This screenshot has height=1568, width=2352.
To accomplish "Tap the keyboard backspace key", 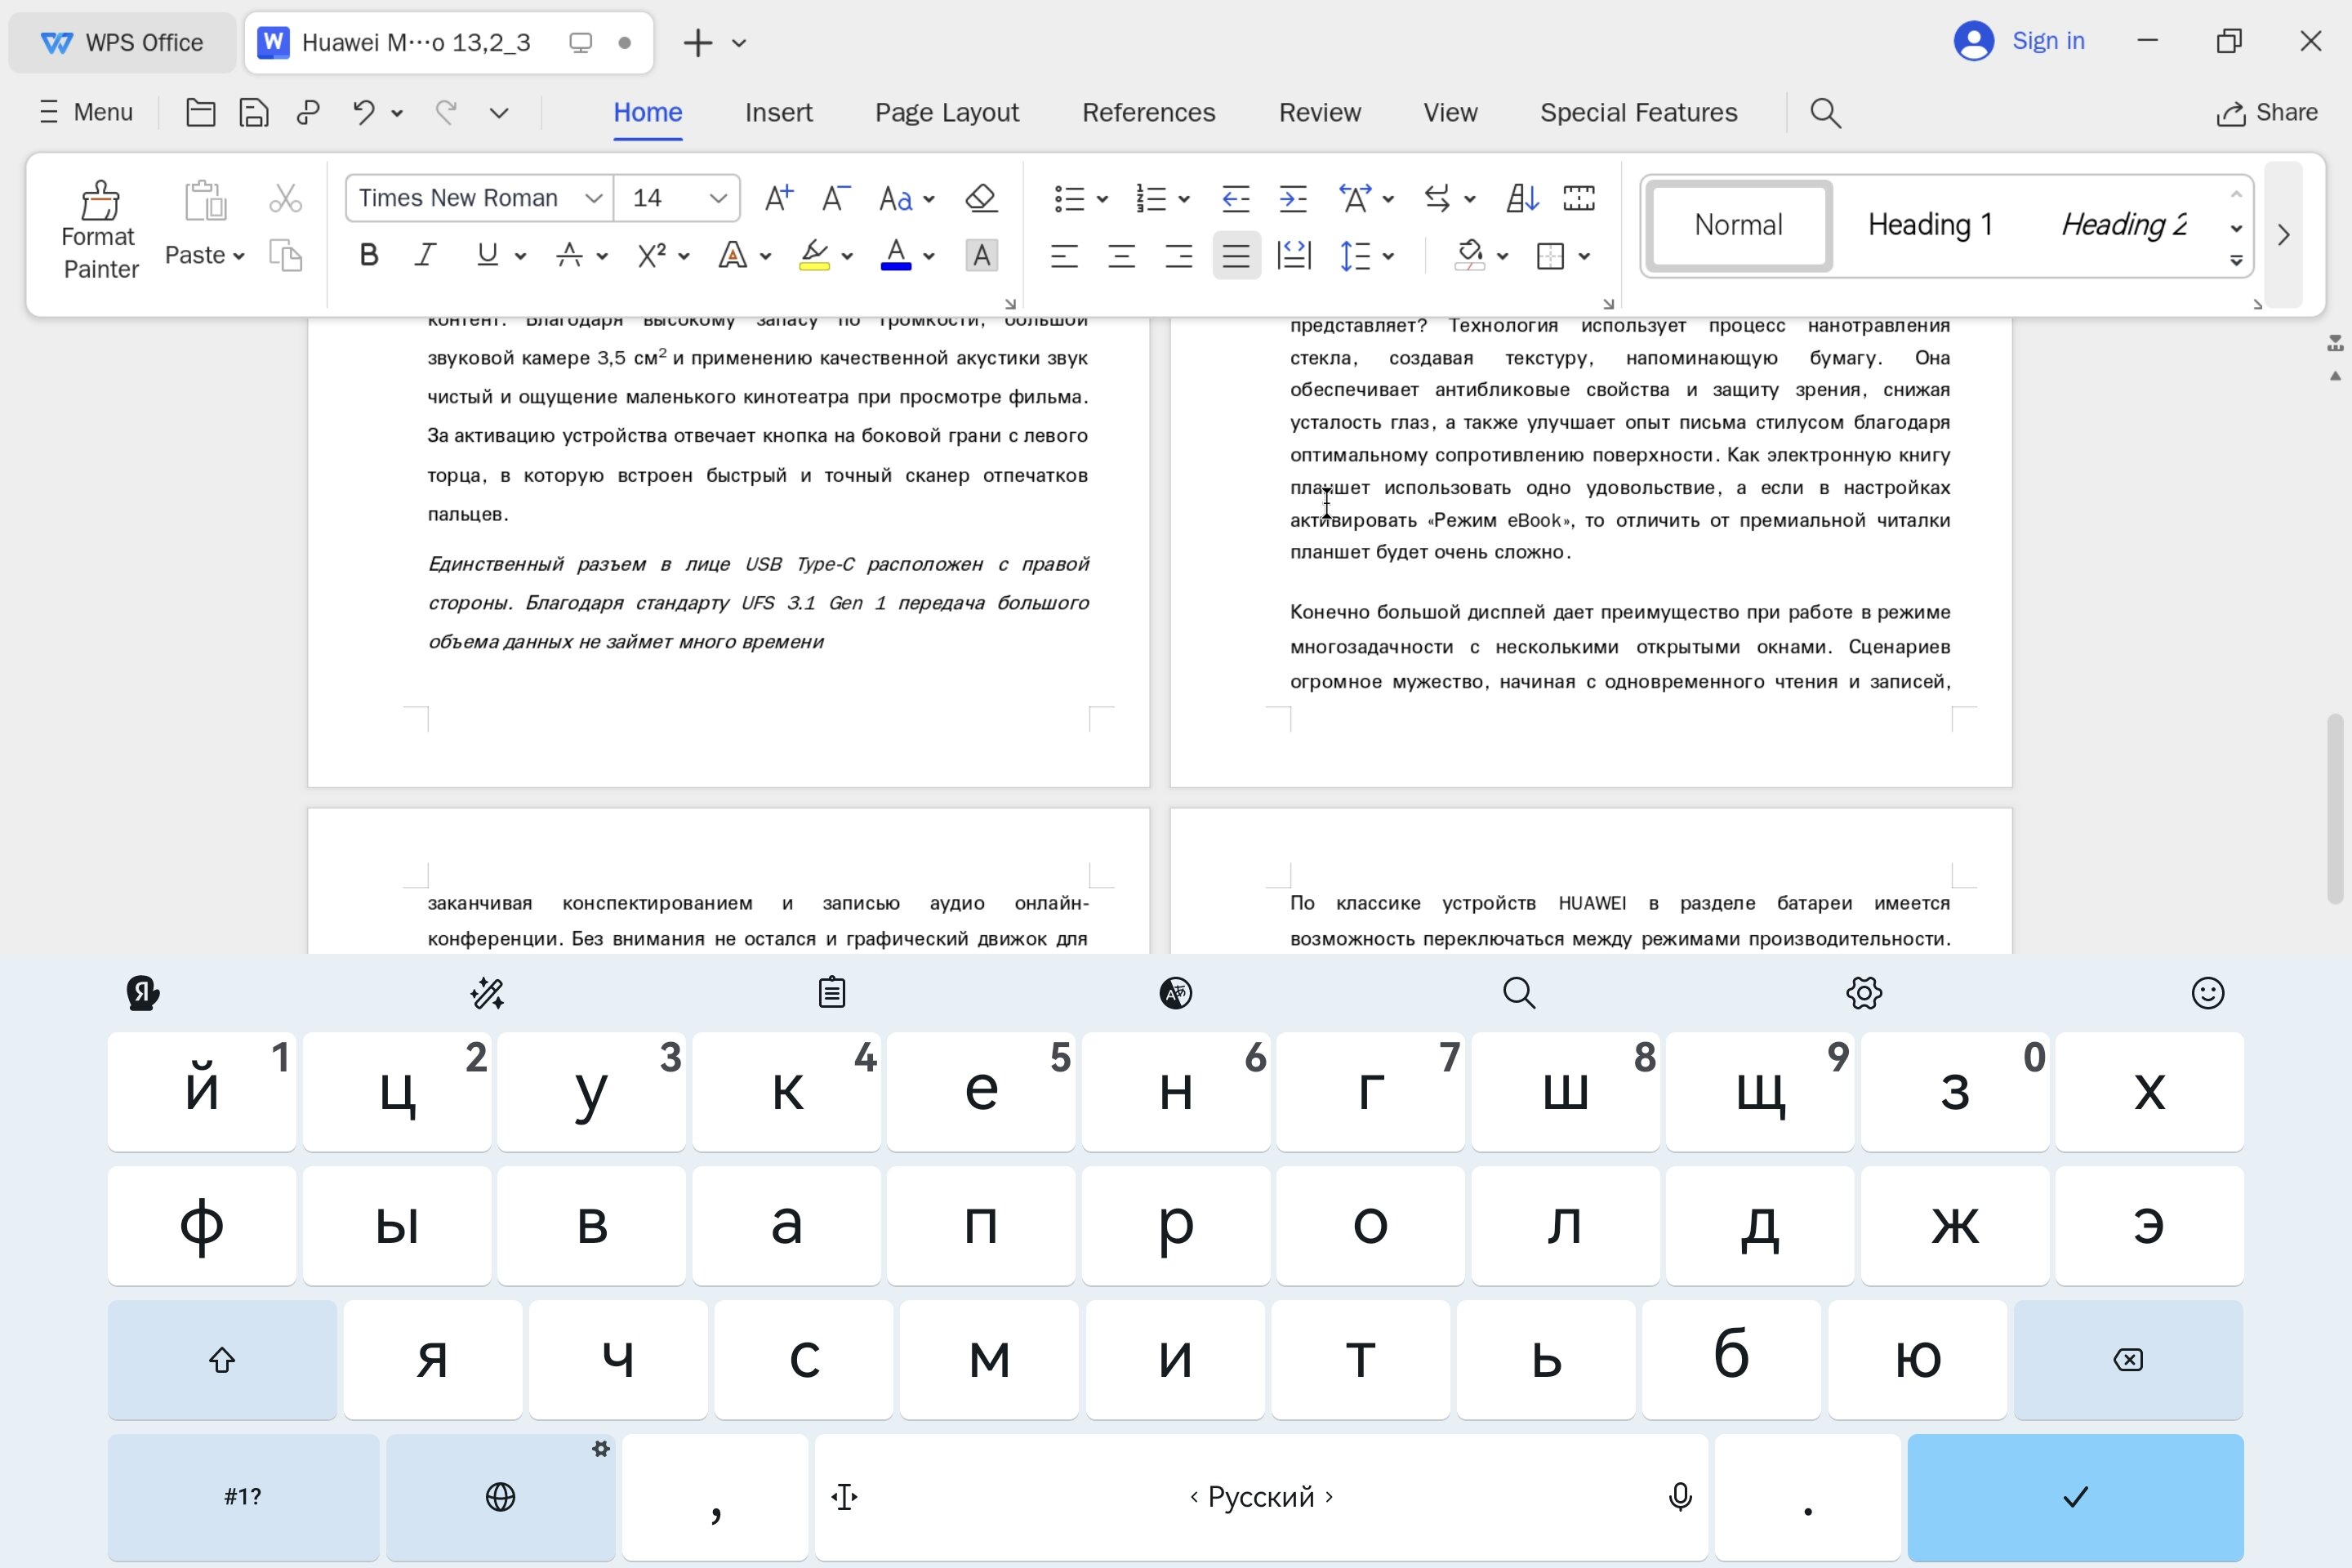I will [x=2128, y=1359].
